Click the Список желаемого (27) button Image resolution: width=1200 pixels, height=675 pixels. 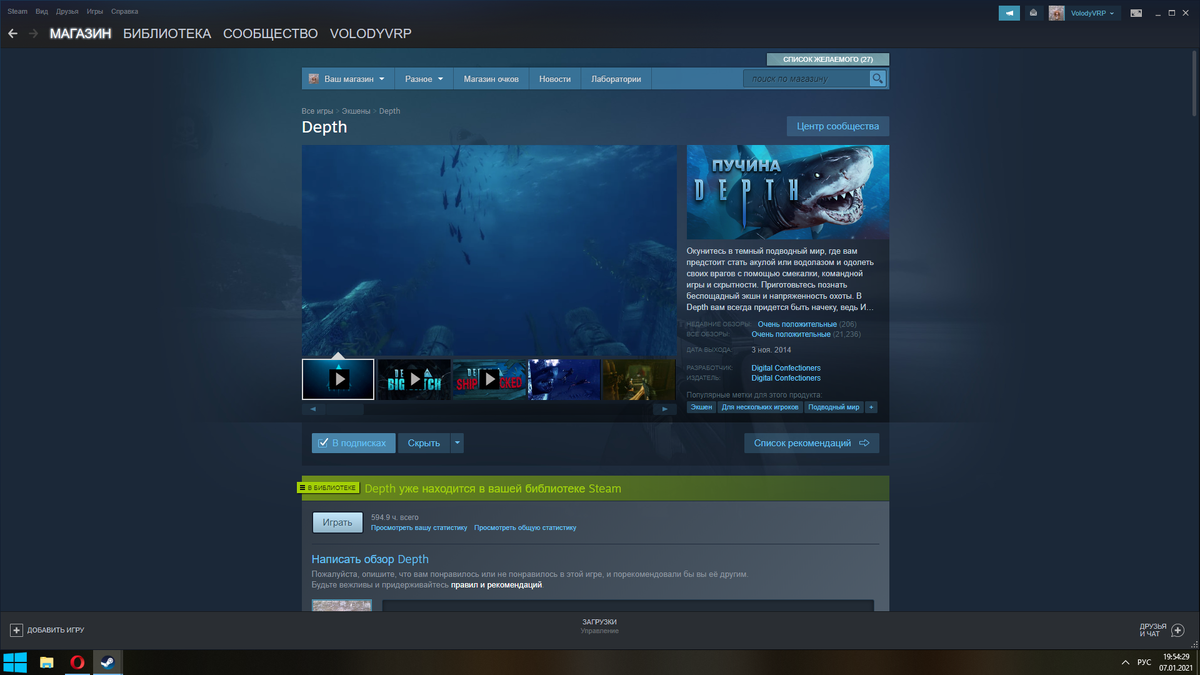(x=827, y=59)
